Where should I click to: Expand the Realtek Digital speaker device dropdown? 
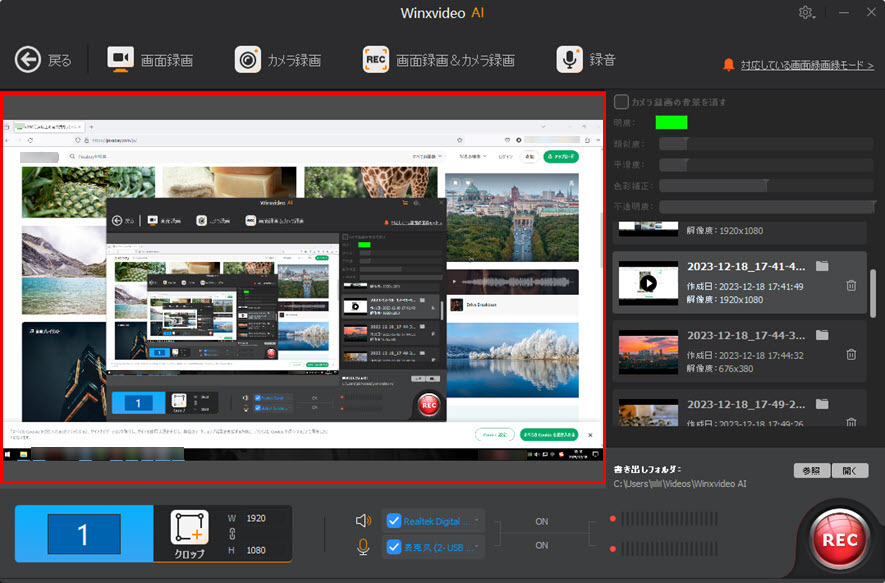click(477, 520)
